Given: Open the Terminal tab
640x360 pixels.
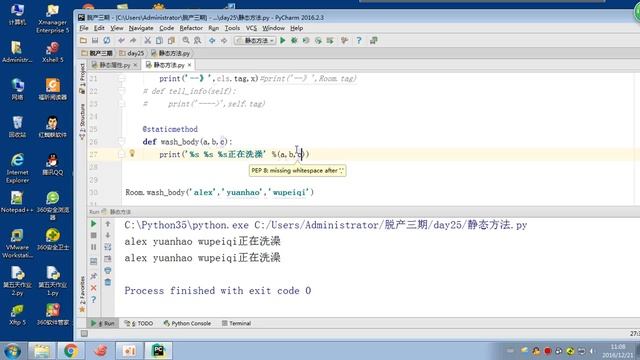Looking at the screenshot, I should 236,323.
